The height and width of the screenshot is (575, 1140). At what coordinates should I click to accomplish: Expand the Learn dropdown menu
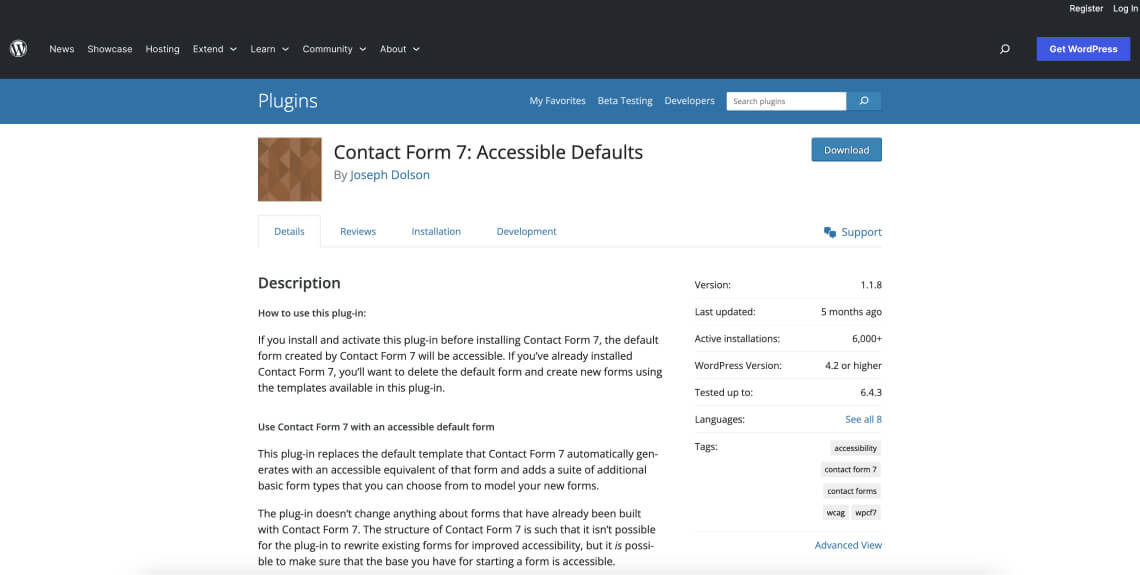[x=269, y=49]
